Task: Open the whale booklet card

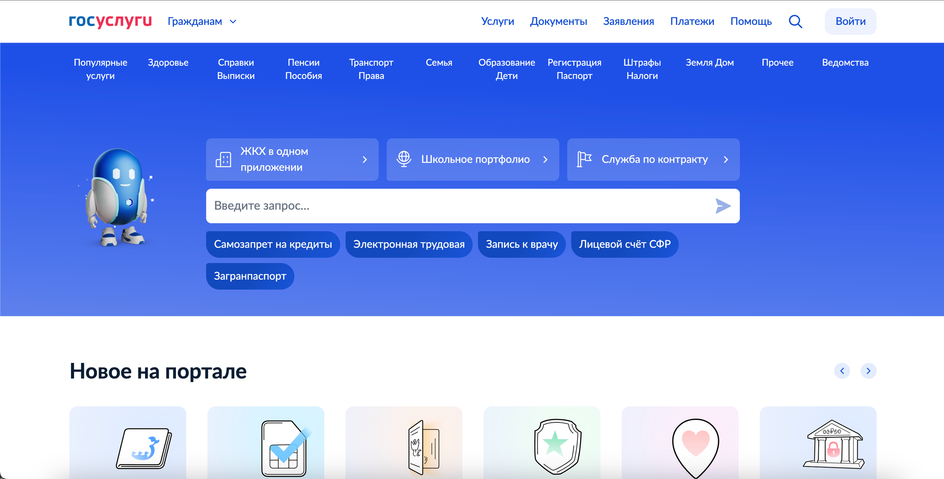Action: click(x=128, y=442)
